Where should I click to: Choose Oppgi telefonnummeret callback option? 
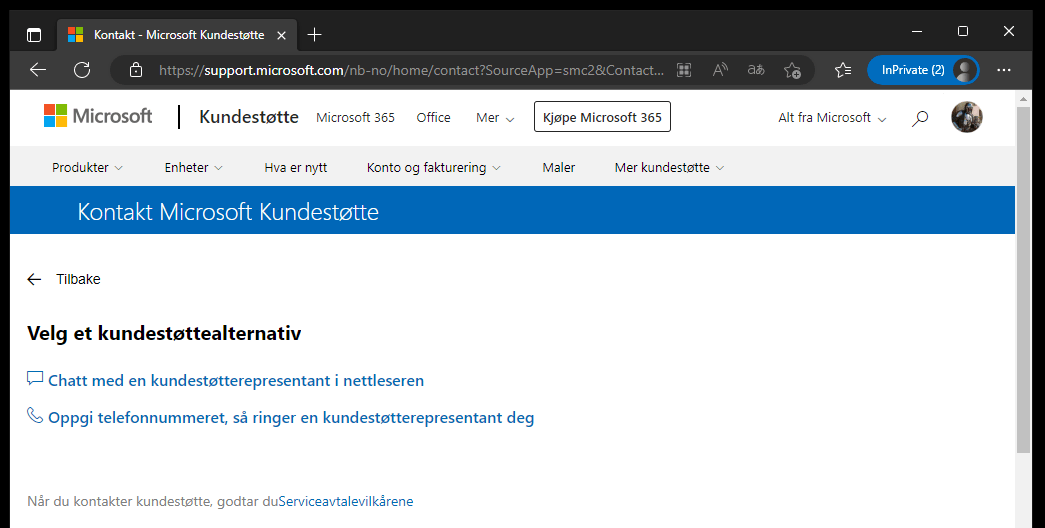pyautogui.click(x=291, y=418)
